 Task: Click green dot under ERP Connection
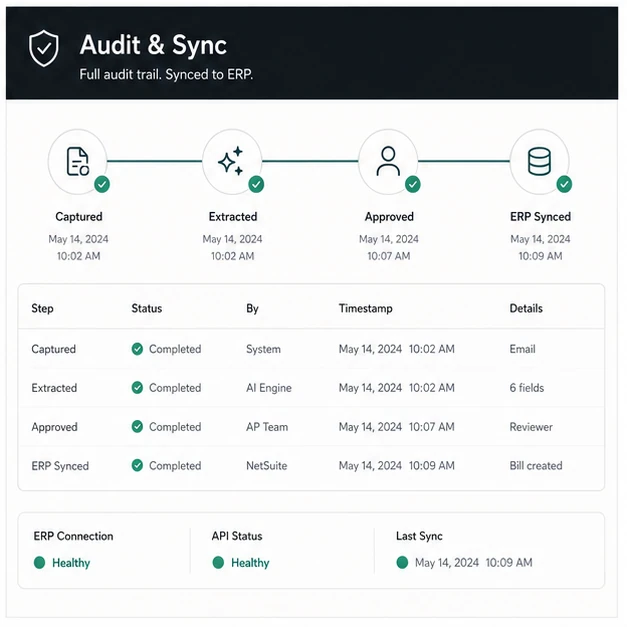coord(39,563)
